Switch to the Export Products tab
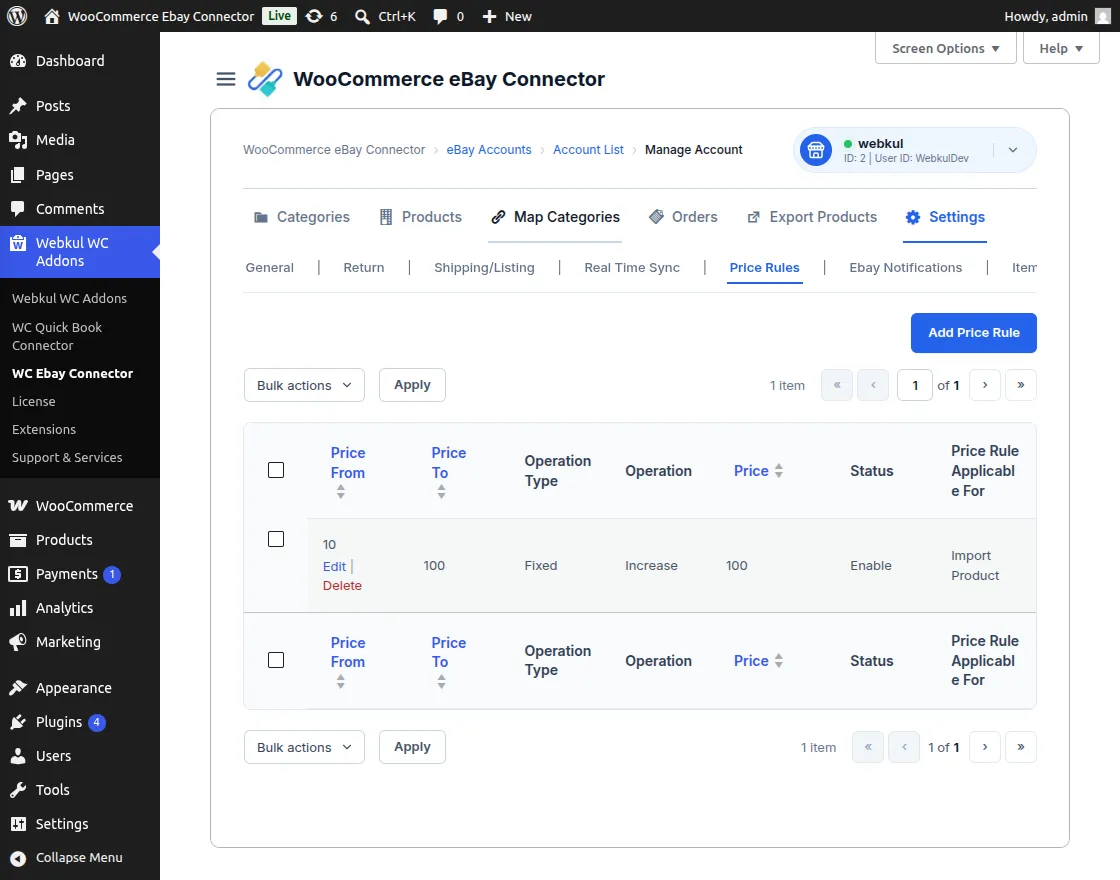This screenshot has width=1120, height=880. pos(811,217)
